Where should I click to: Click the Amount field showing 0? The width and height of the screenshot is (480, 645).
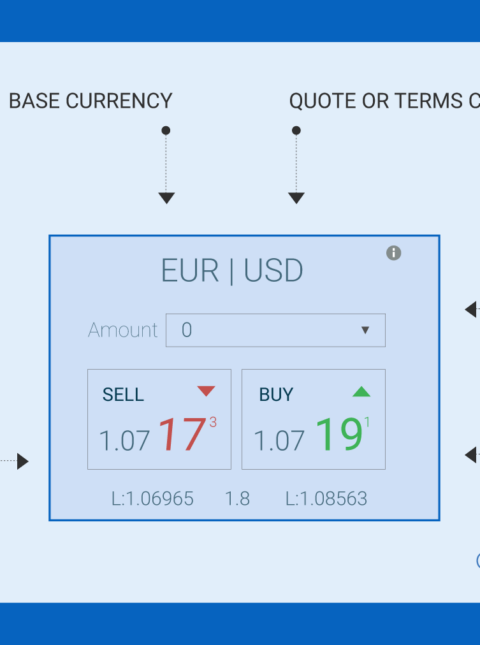coord(276,330)
